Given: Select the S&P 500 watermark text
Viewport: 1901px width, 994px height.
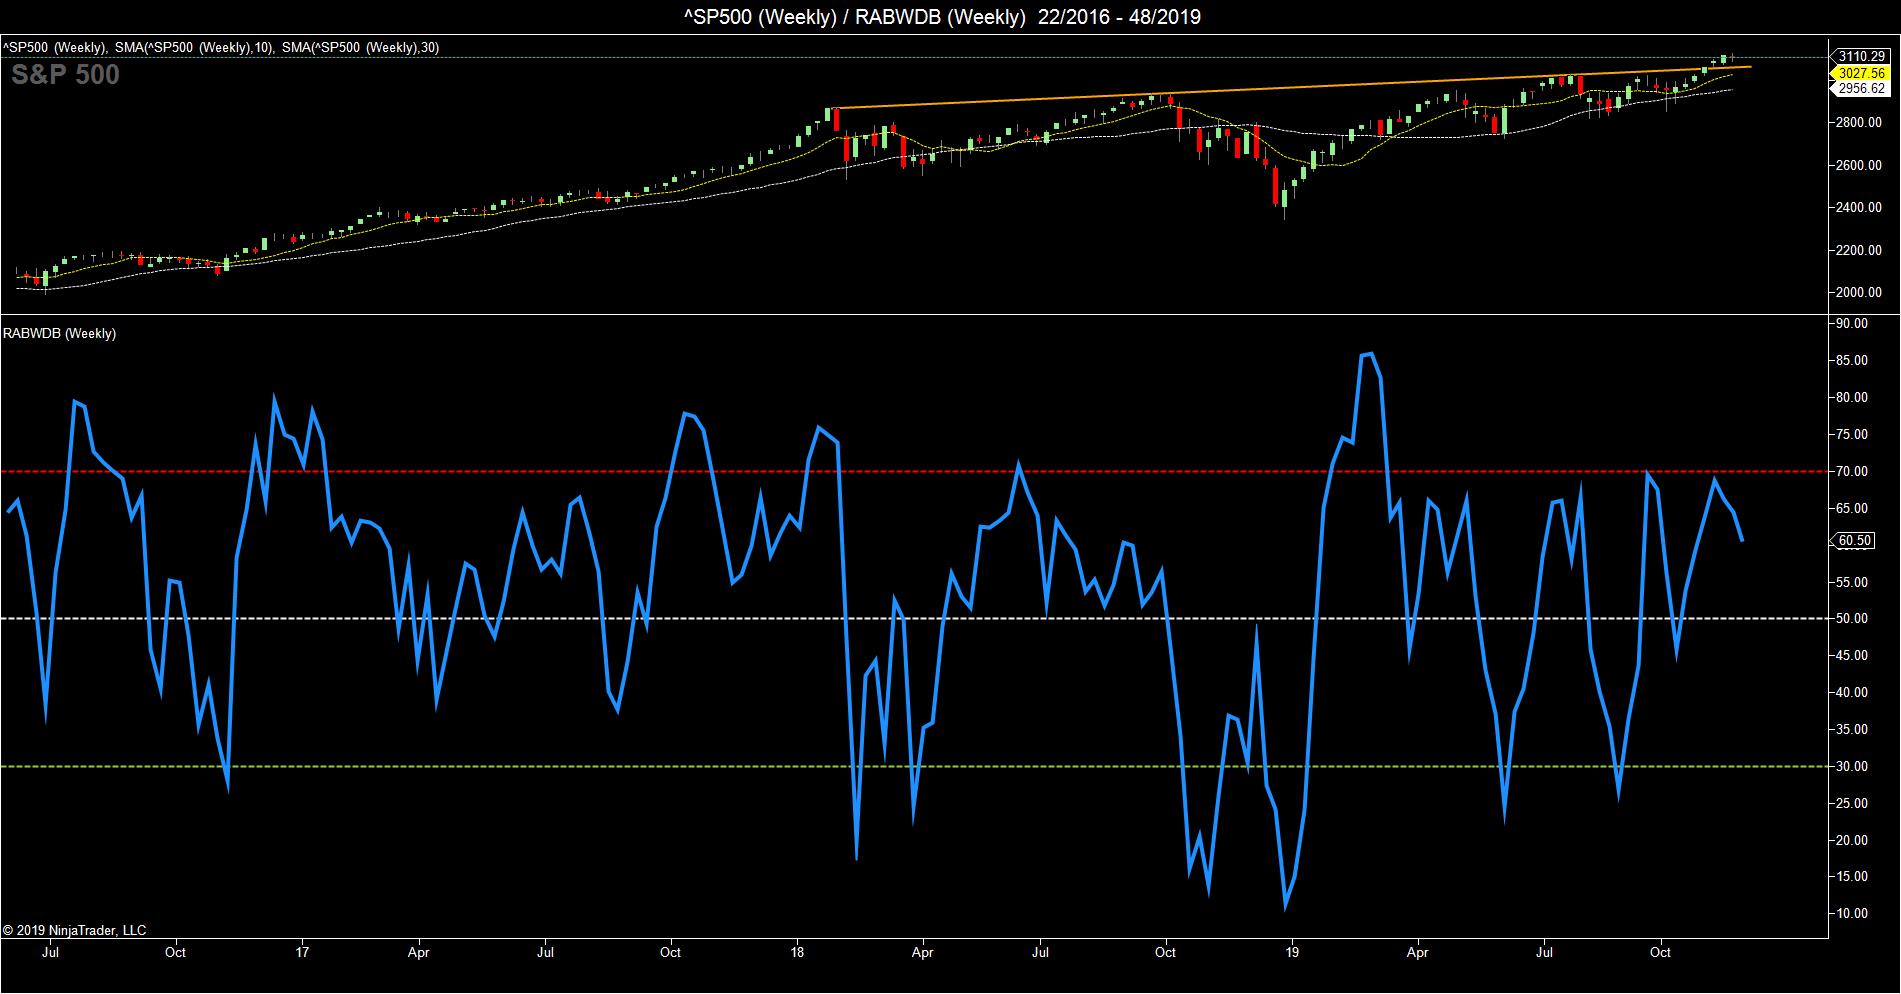Looking at the screenshot, I should point(65,75).
